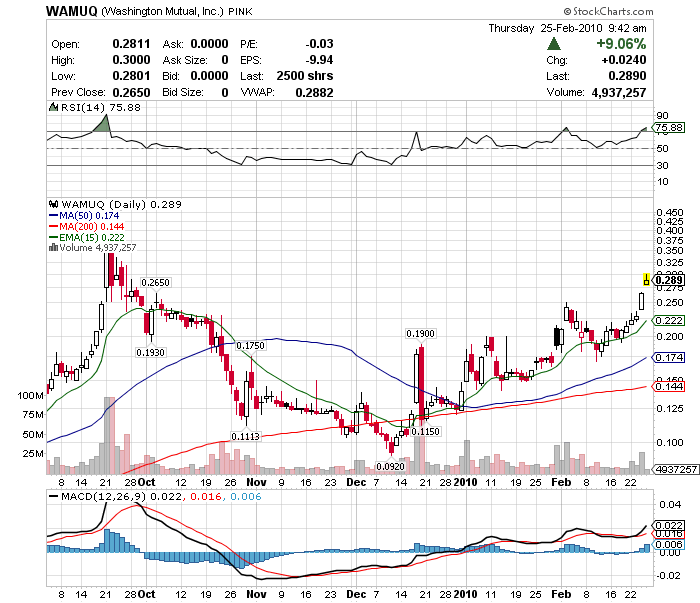Click the yellow latest-candle marker beside 0.289

(646, 279)
